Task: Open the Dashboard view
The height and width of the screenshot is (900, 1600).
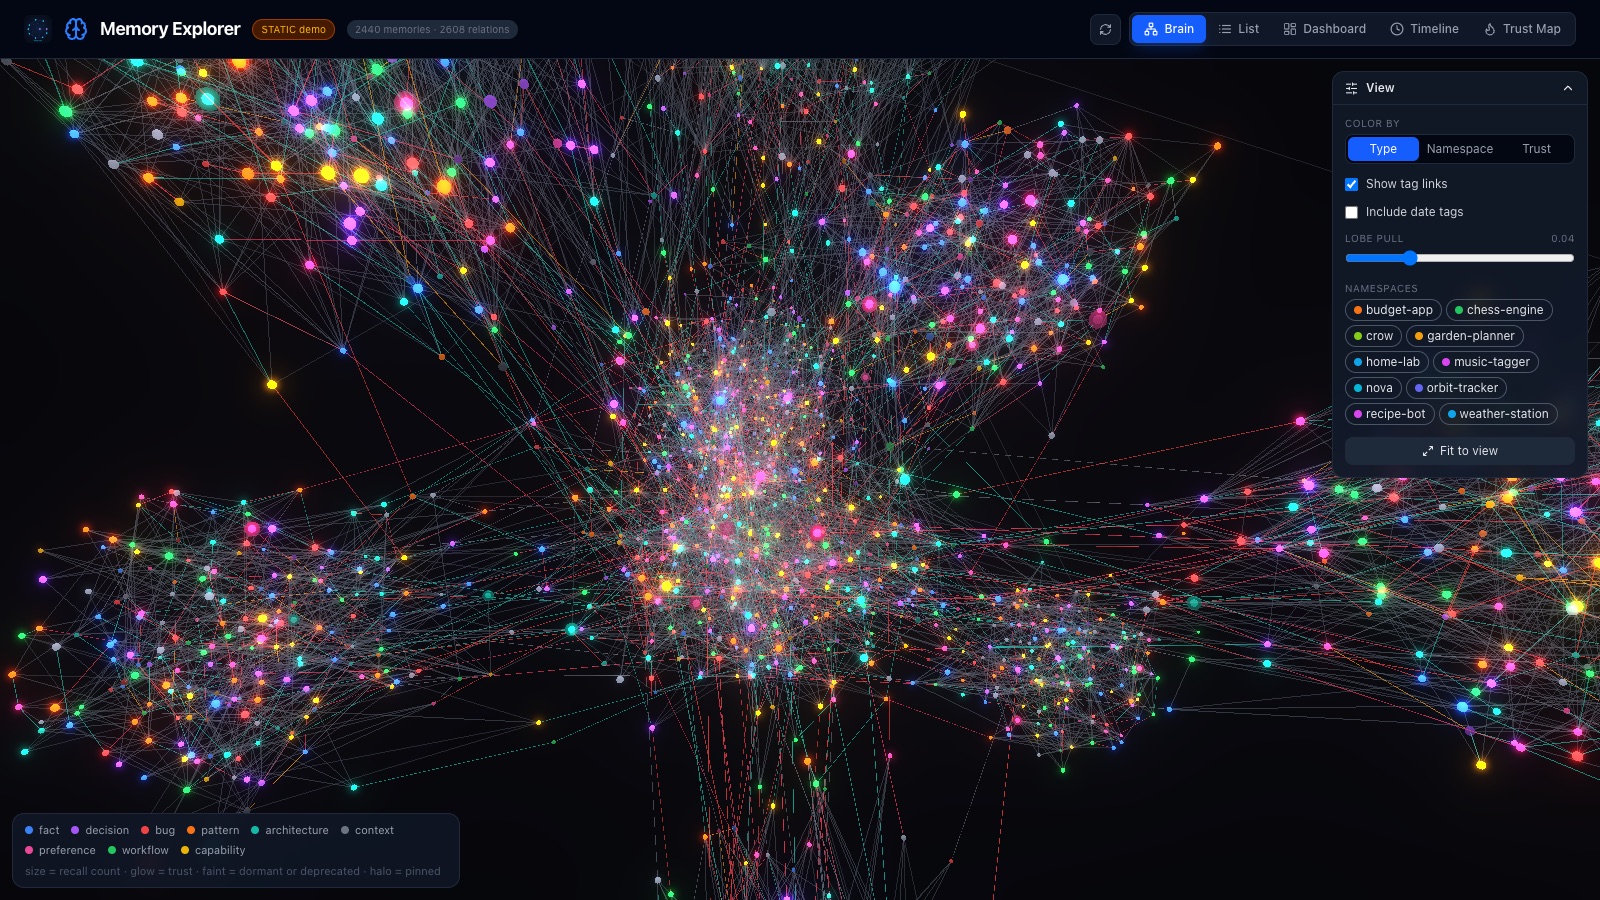Action: pos(1325,29)
